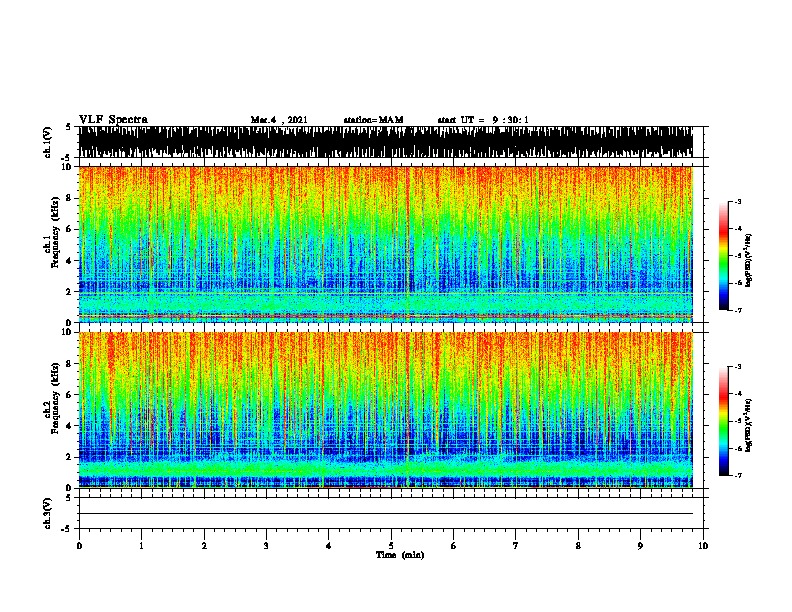Click the "Time (min)" axis label

[x=400, y=555]
